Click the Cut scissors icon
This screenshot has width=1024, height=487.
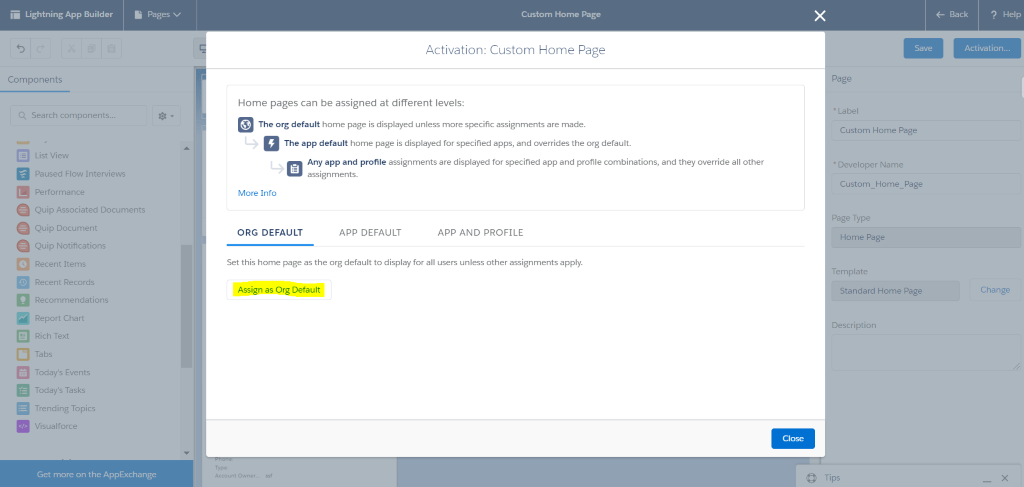[x=71, y=48]
